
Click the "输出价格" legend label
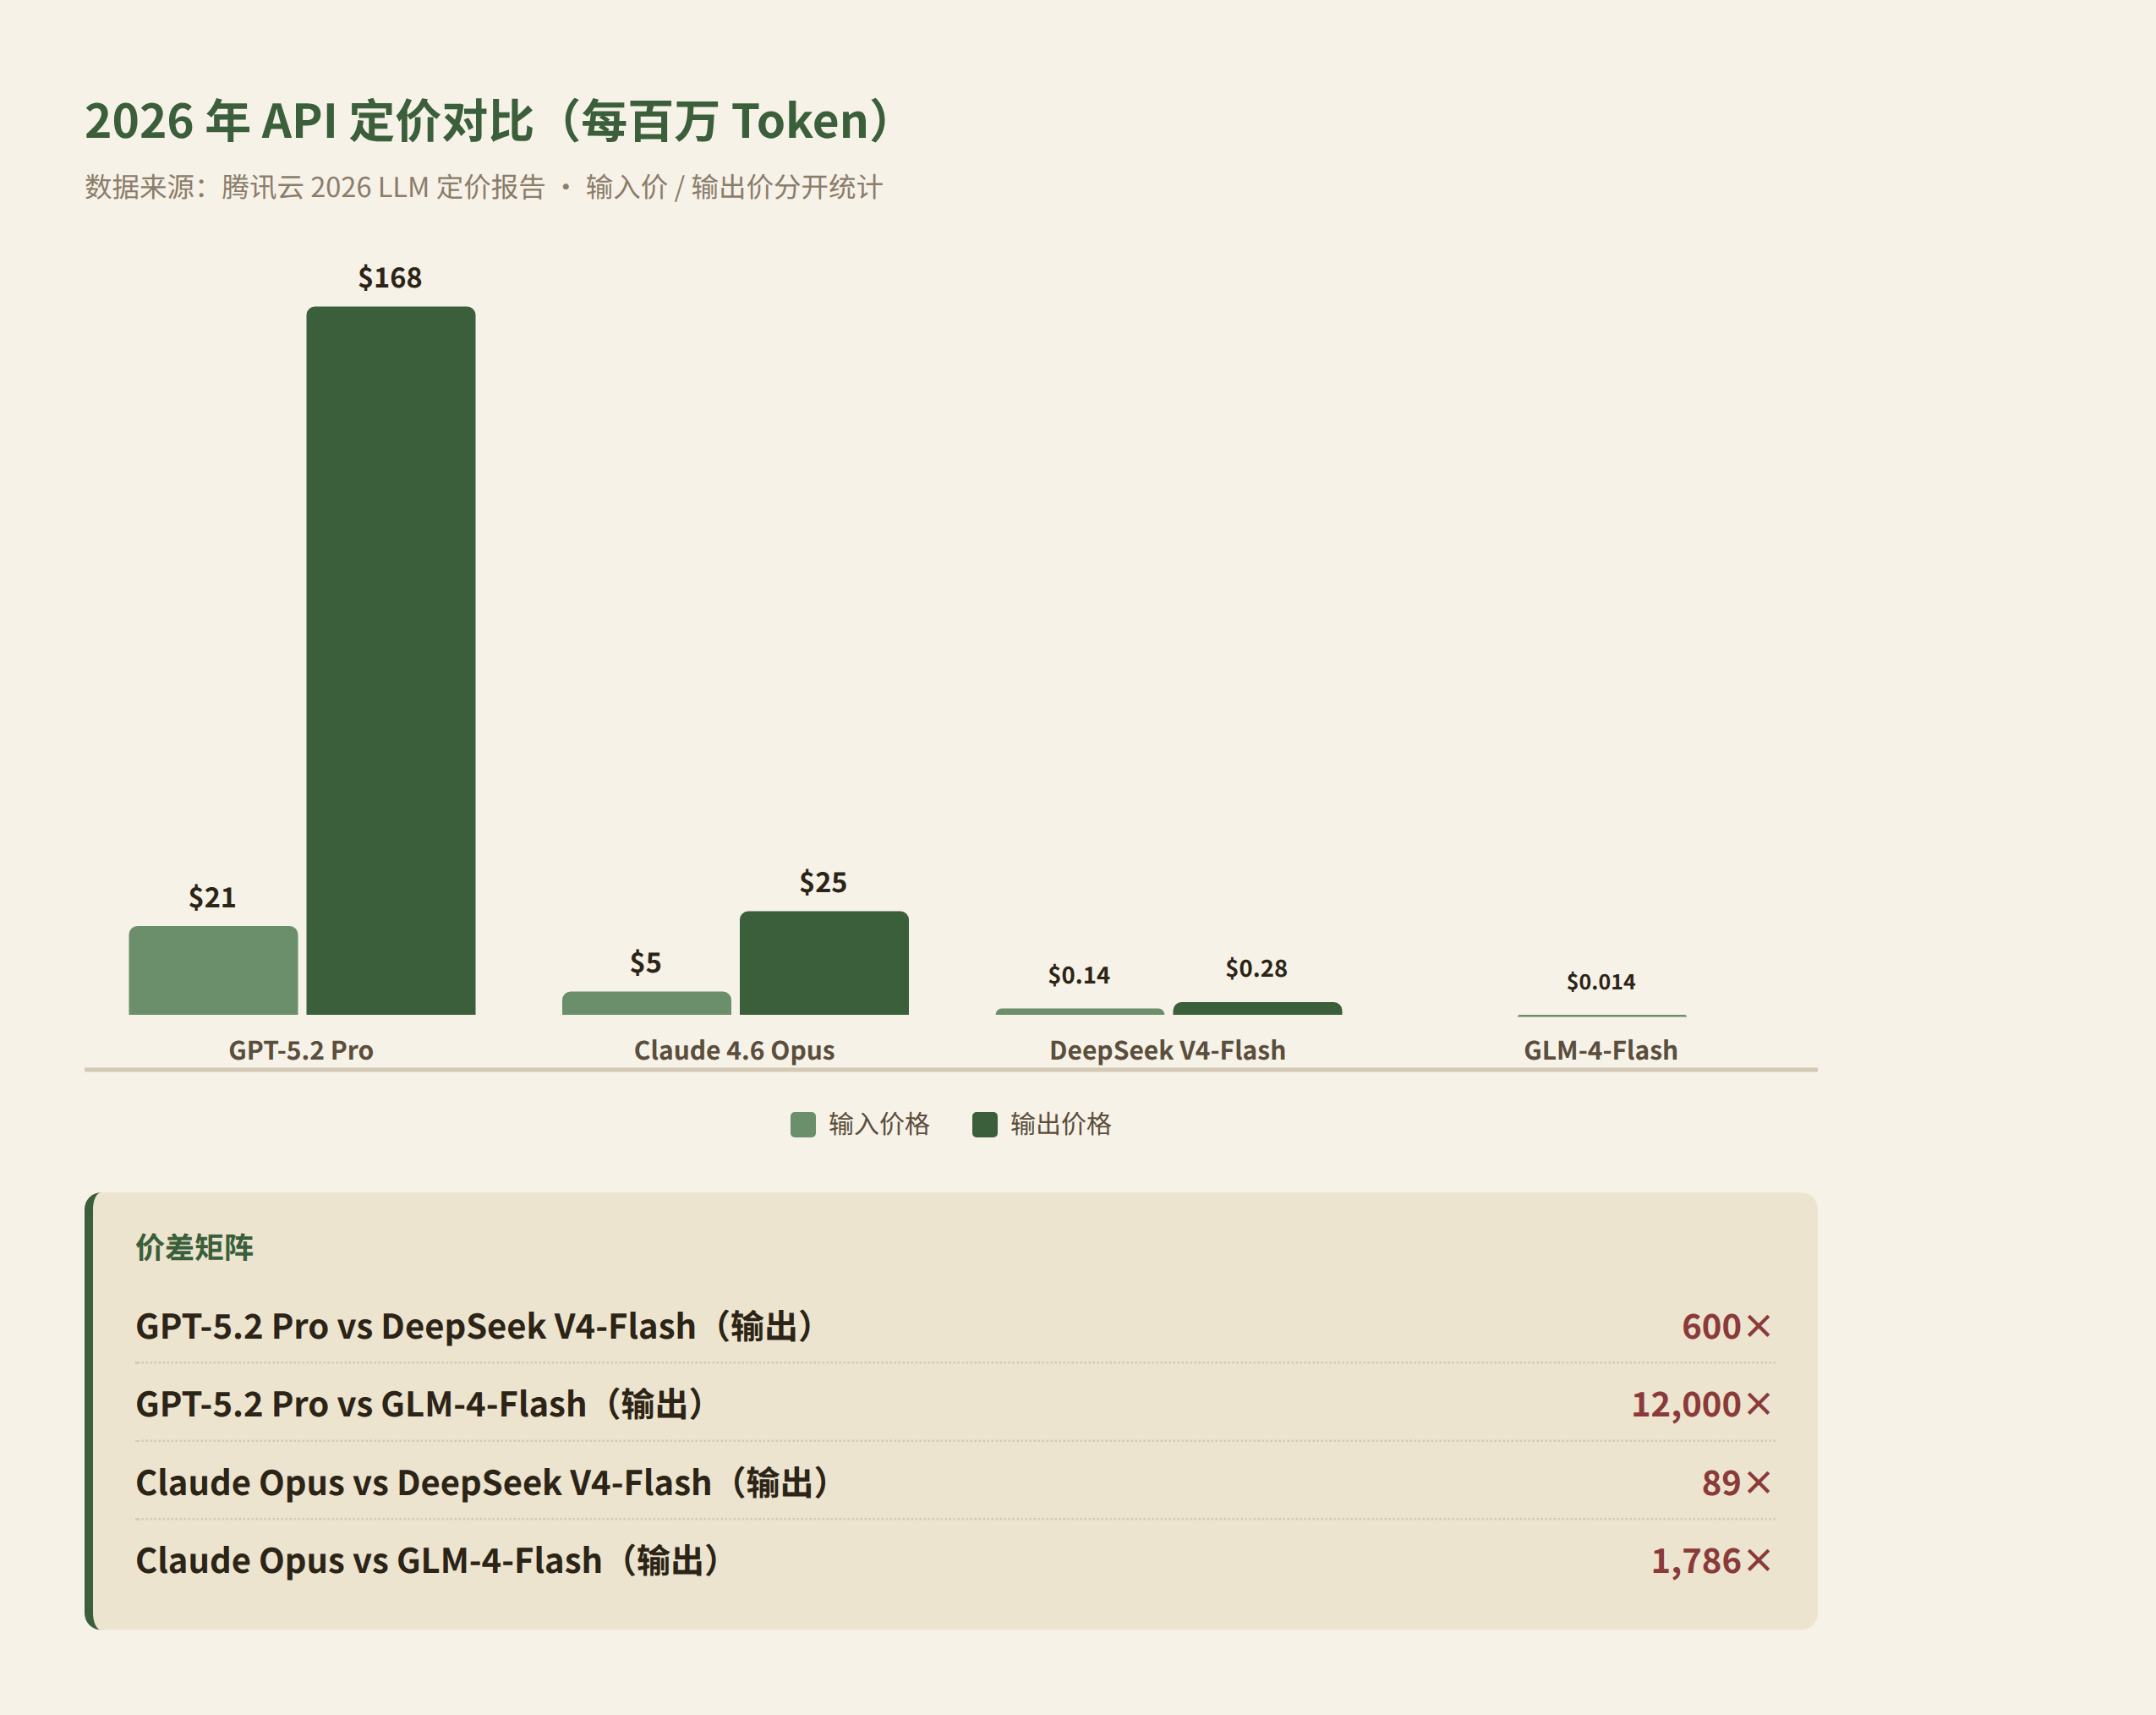click(1061, 1124)
